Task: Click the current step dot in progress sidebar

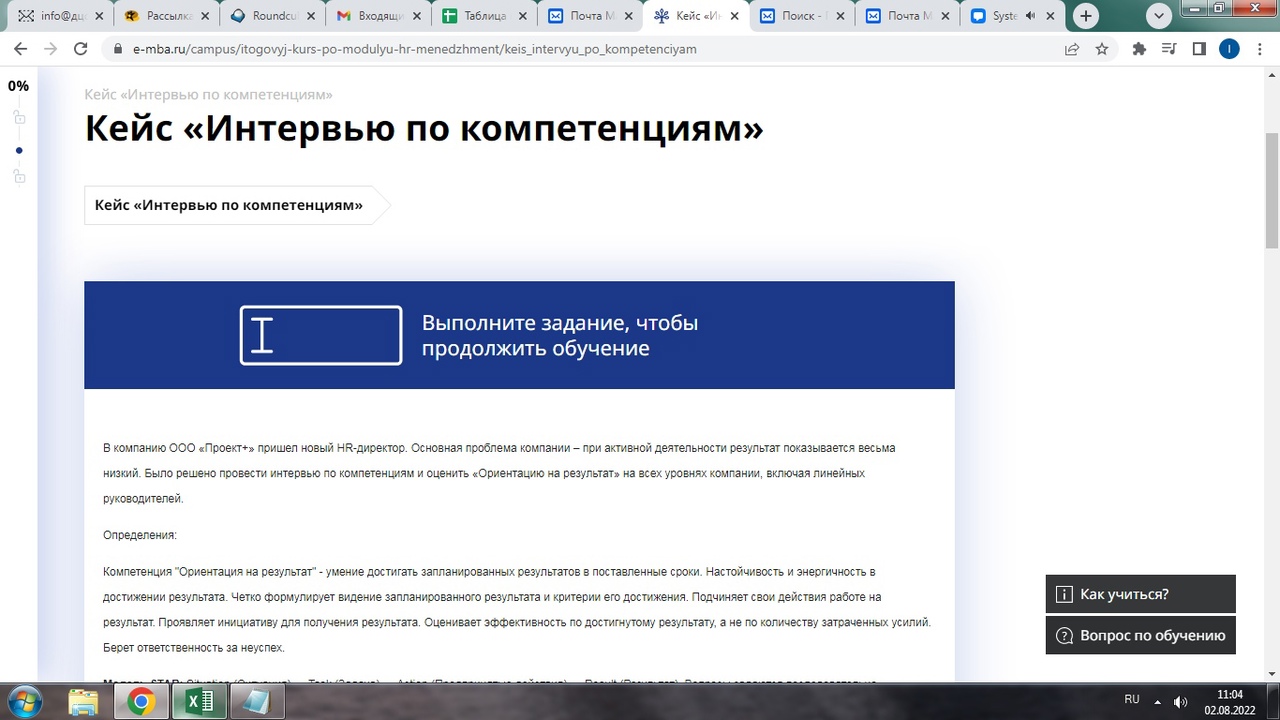Action: pos(19,151)
